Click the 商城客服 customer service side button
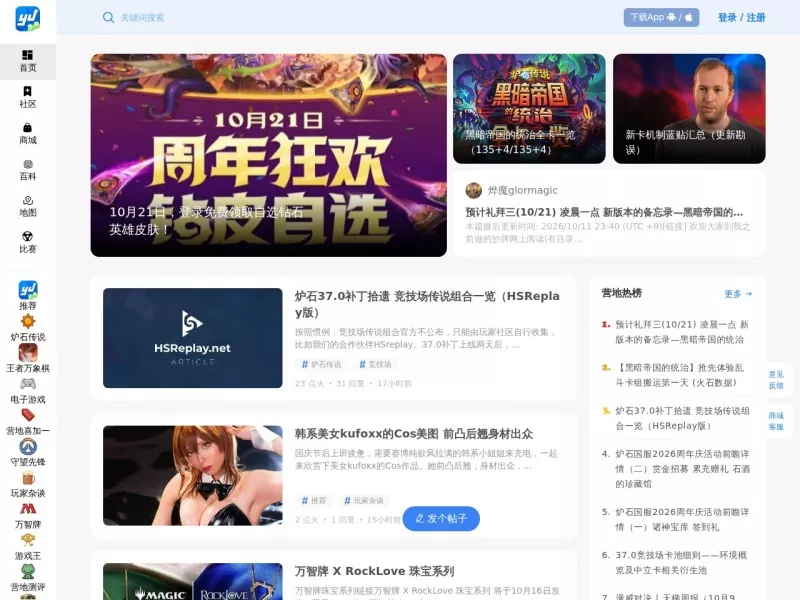 click(776, 421)
